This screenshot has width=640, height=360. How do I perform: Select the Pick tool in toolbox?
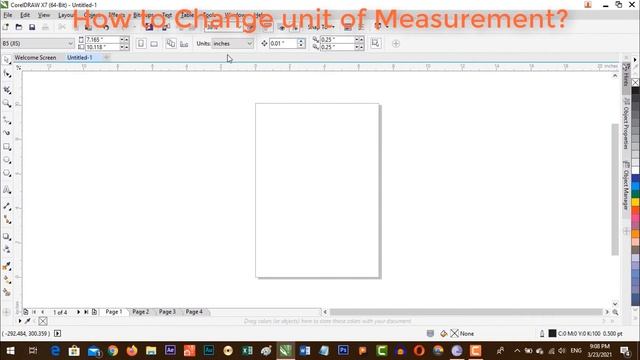click(x=7, y=60)
